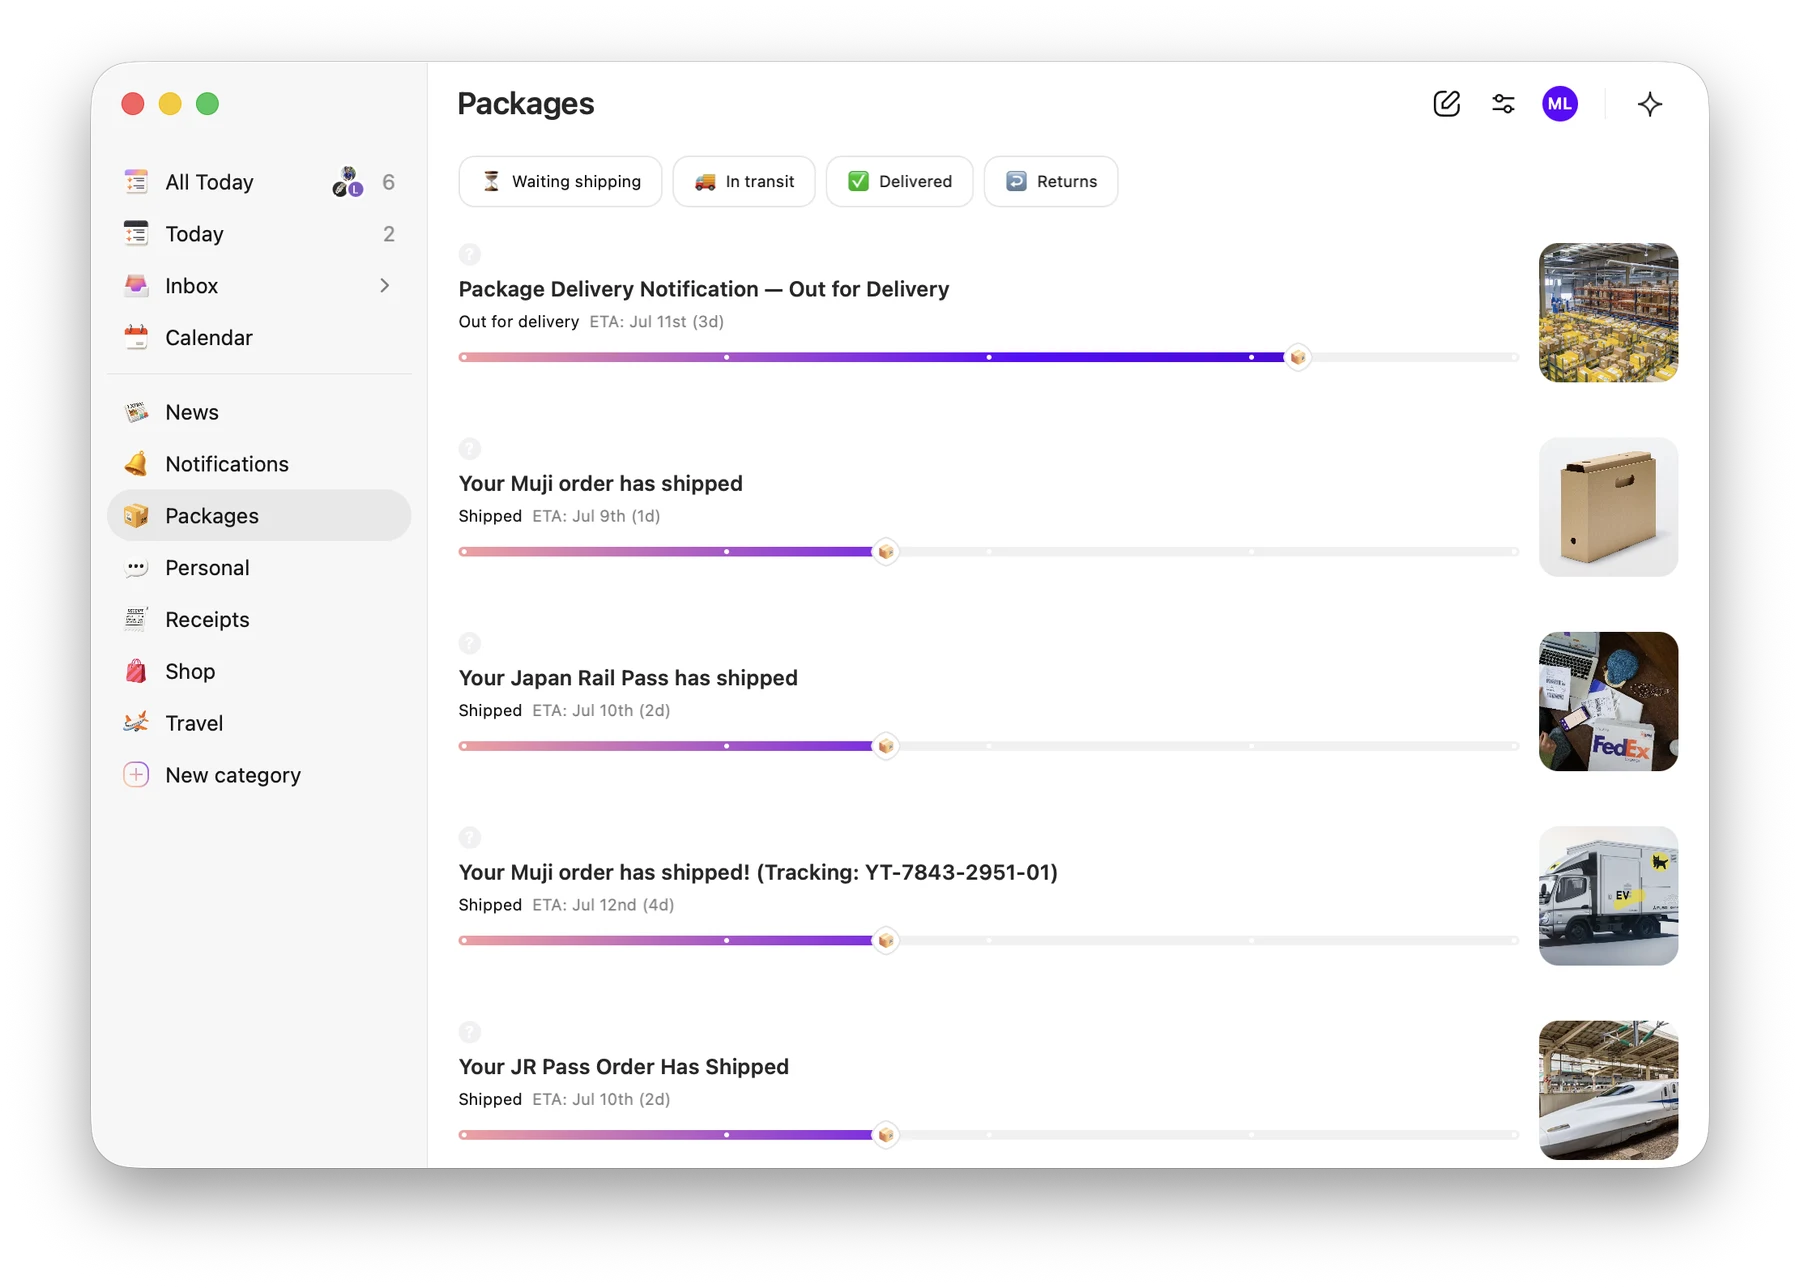Screen dimensions: 1800x1288
Task: Click the Today list icon in sidebar
Action: [x=136, y=234]
